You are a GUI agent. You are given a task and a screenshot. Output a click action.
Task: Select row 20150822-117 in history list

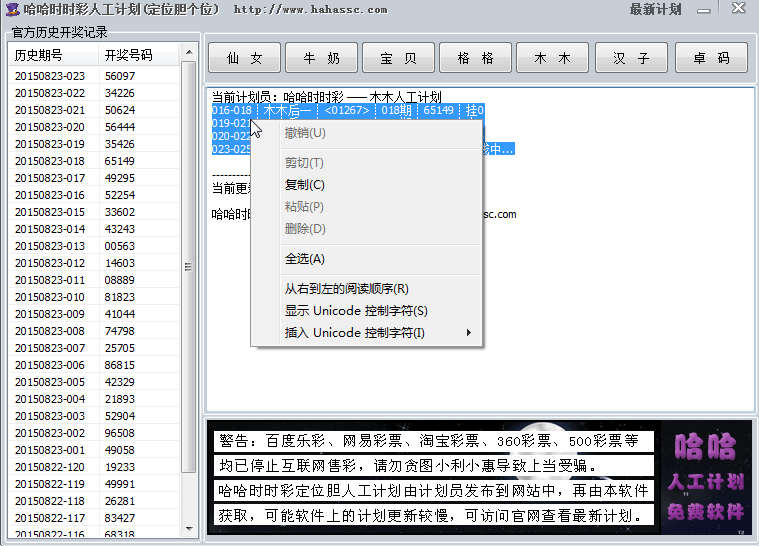click(x=94, y=518)
